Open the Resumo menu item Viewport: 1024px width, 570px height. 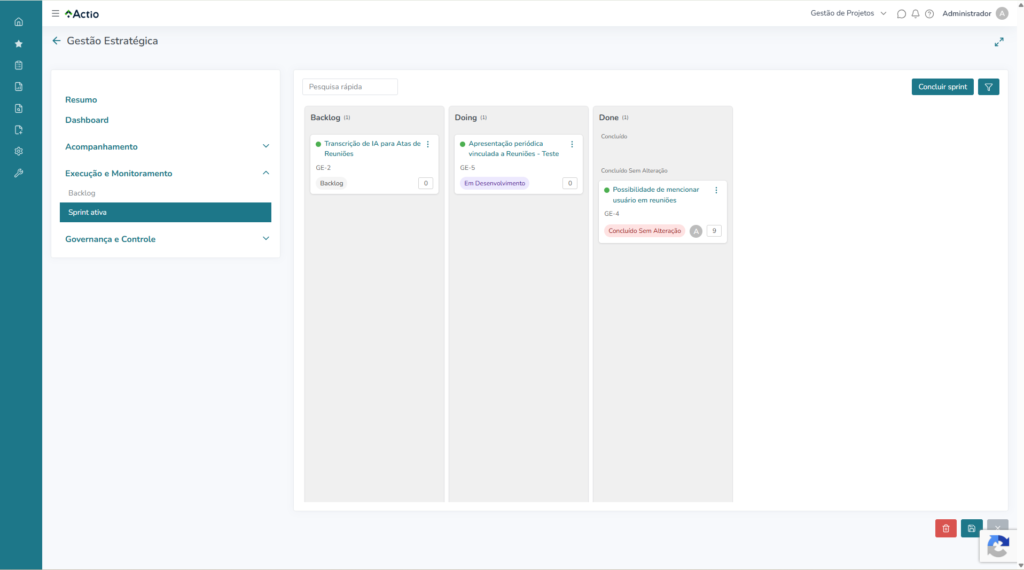point(81,100)
